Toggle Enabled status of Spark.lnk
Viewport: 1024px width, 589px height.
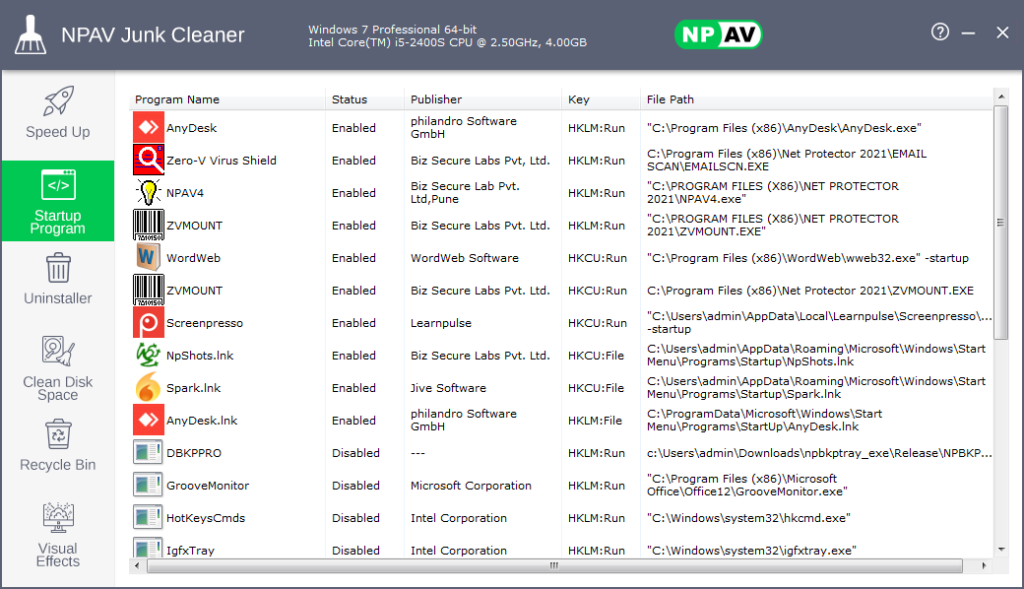[354, 388]
